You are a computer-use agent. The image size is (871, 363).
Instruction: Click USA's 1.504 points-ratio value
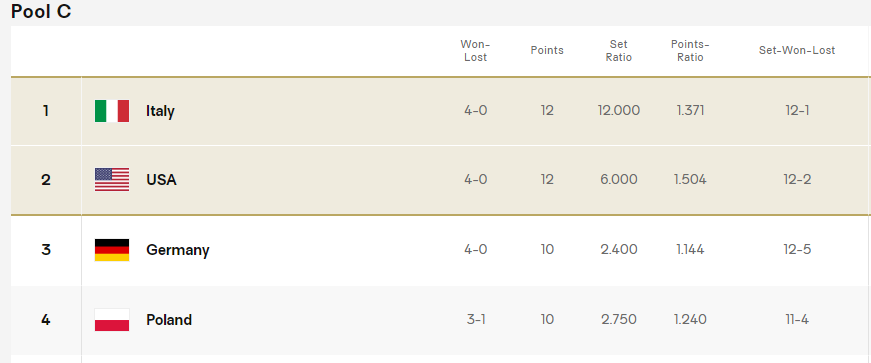(x=690, y=180)
